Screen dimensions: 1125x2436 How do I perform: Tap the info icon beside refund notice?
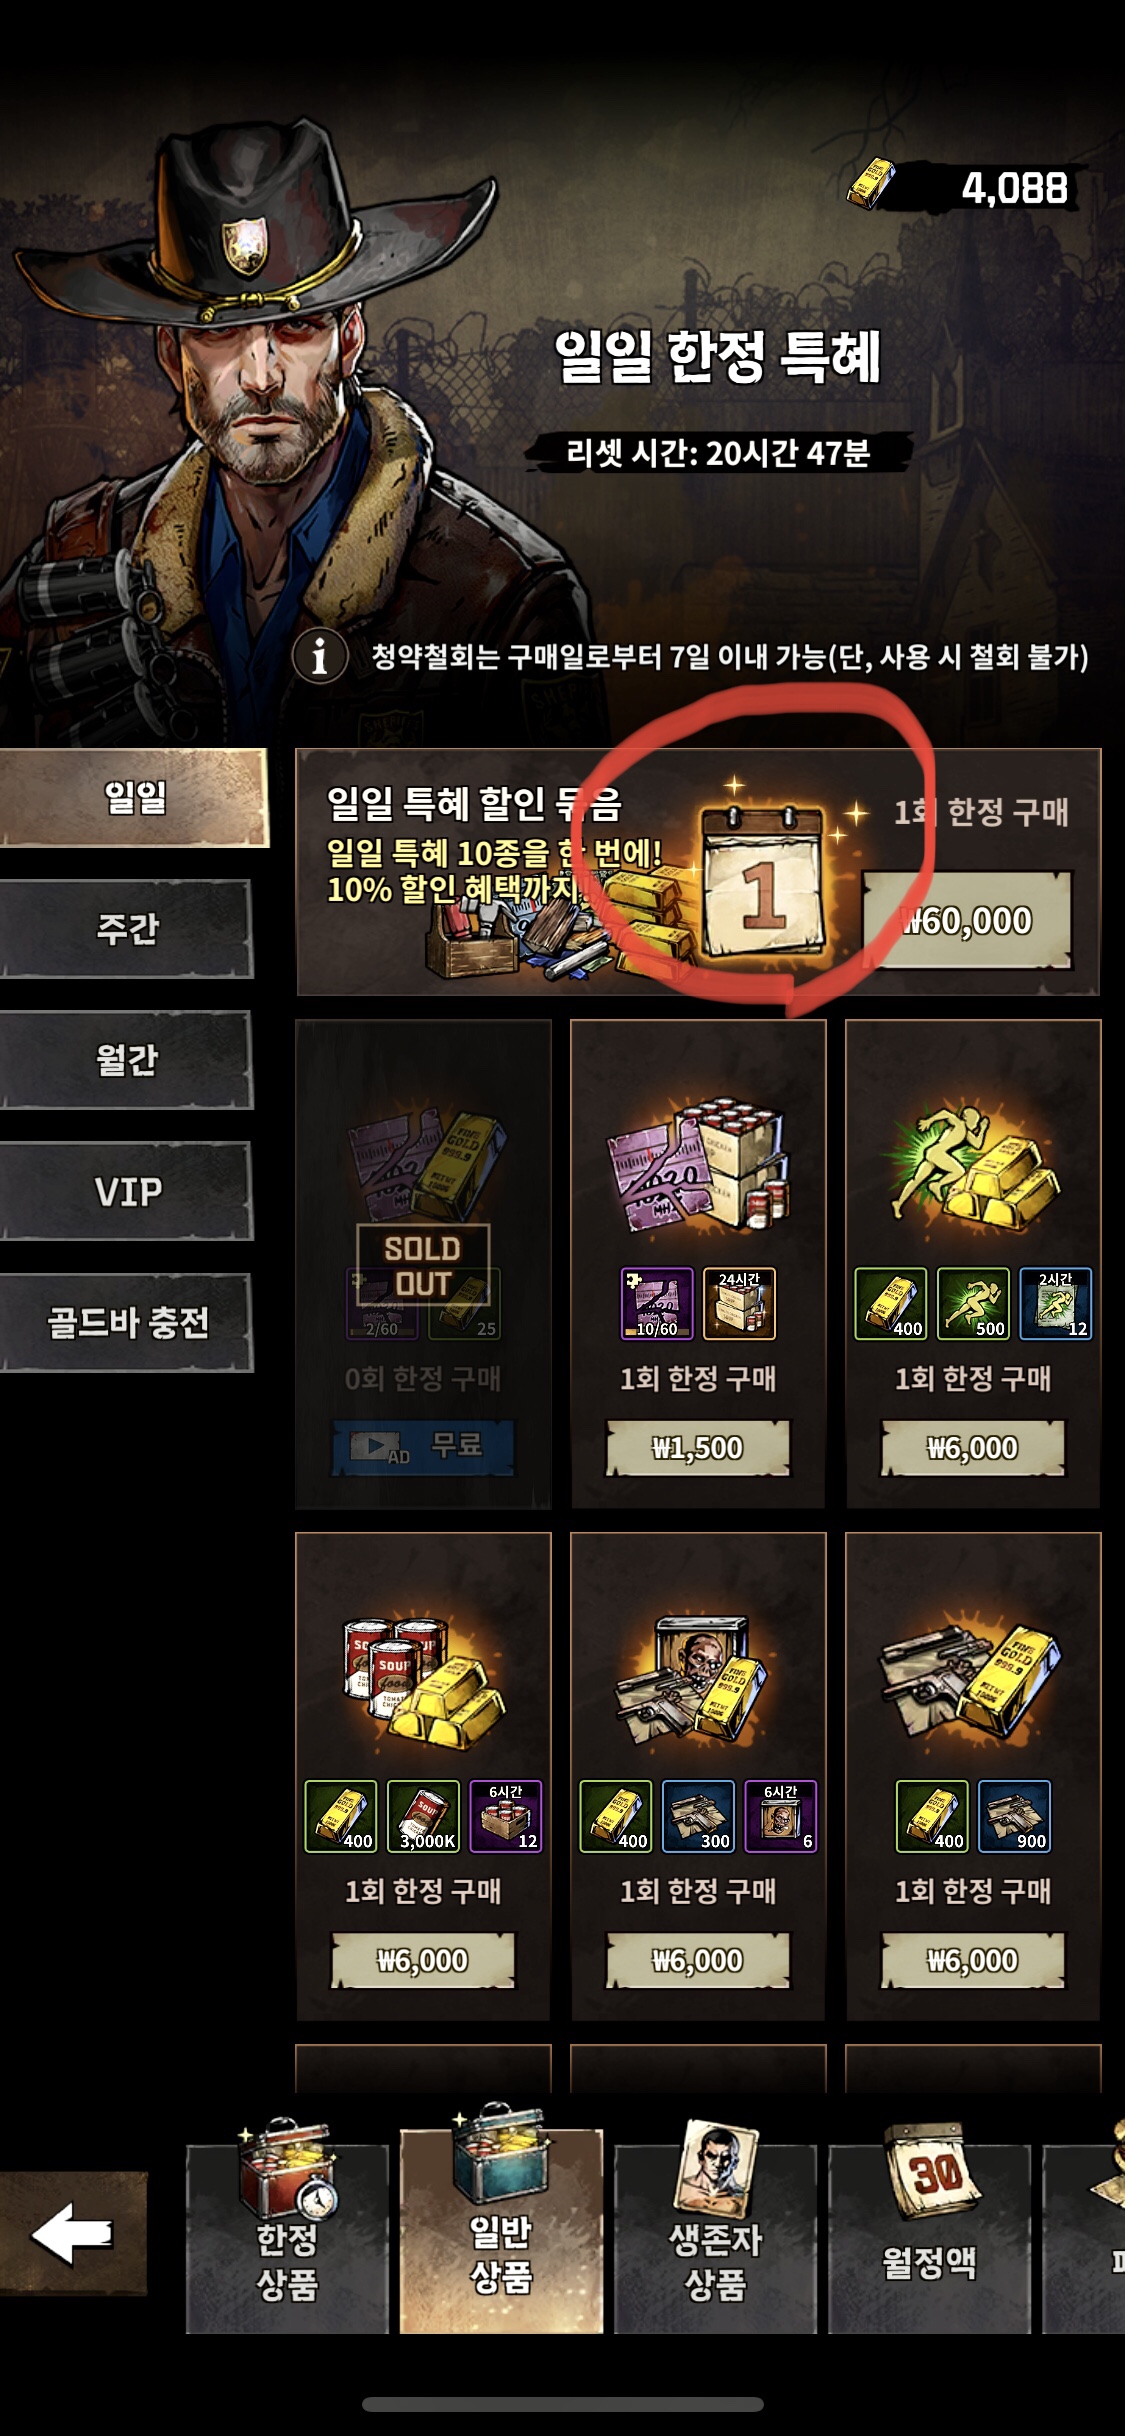point(320,656)
